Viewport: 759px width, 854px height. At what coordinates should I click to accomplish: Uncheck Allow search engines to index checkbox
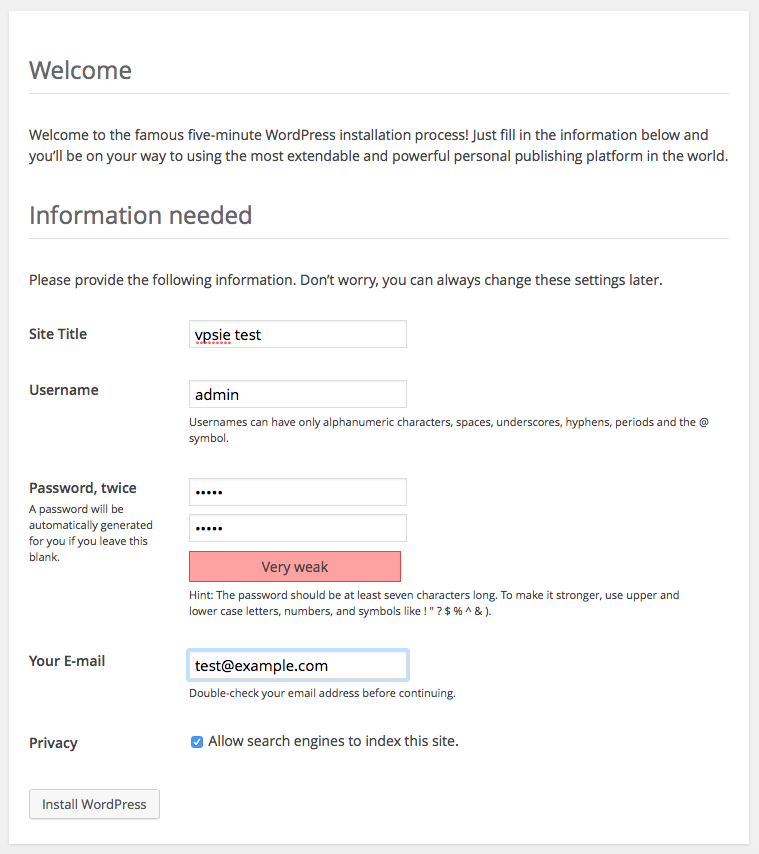(x=197, y=742)
